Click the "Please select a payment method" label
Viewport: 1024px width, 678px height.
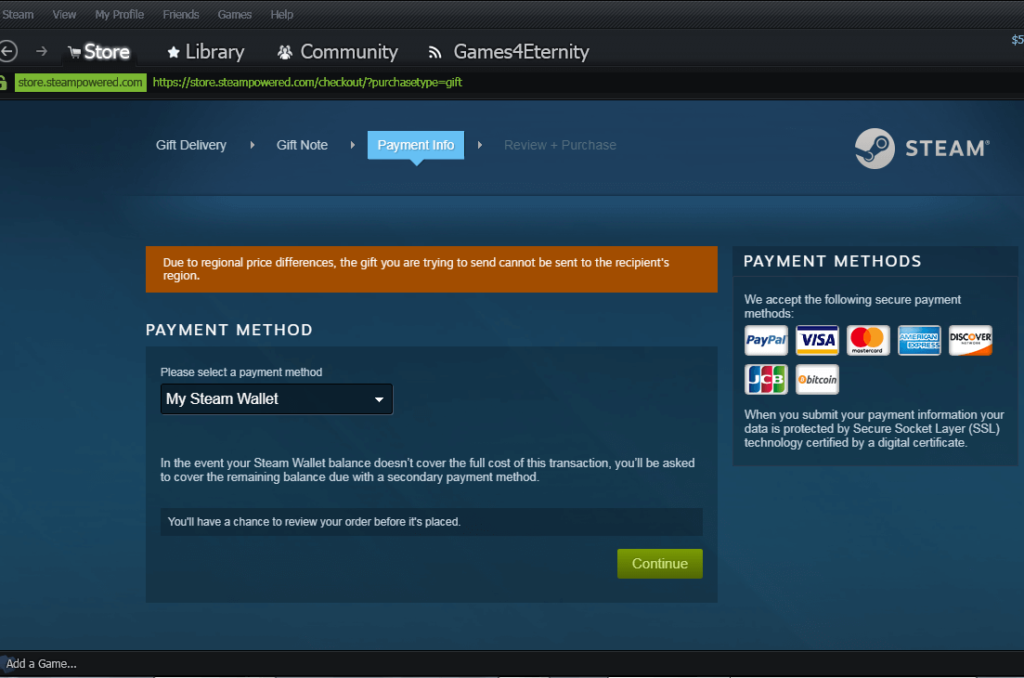tap(241, 372)
